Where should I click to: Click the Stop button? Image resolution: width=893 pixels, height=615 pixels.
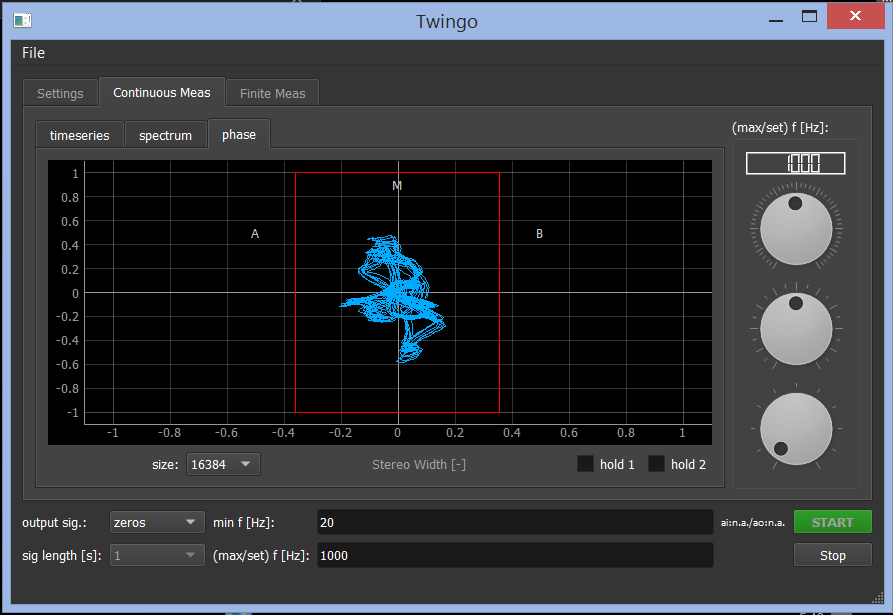(x=833, y=555)
